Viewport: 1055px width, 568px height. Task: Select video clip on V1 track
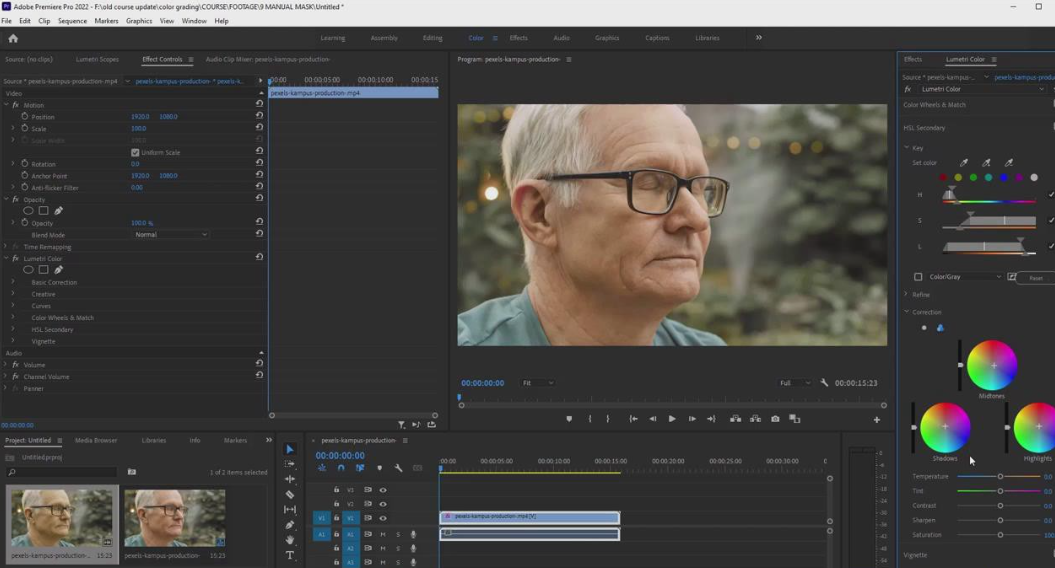pyautogui.click(x=530, y=518)
